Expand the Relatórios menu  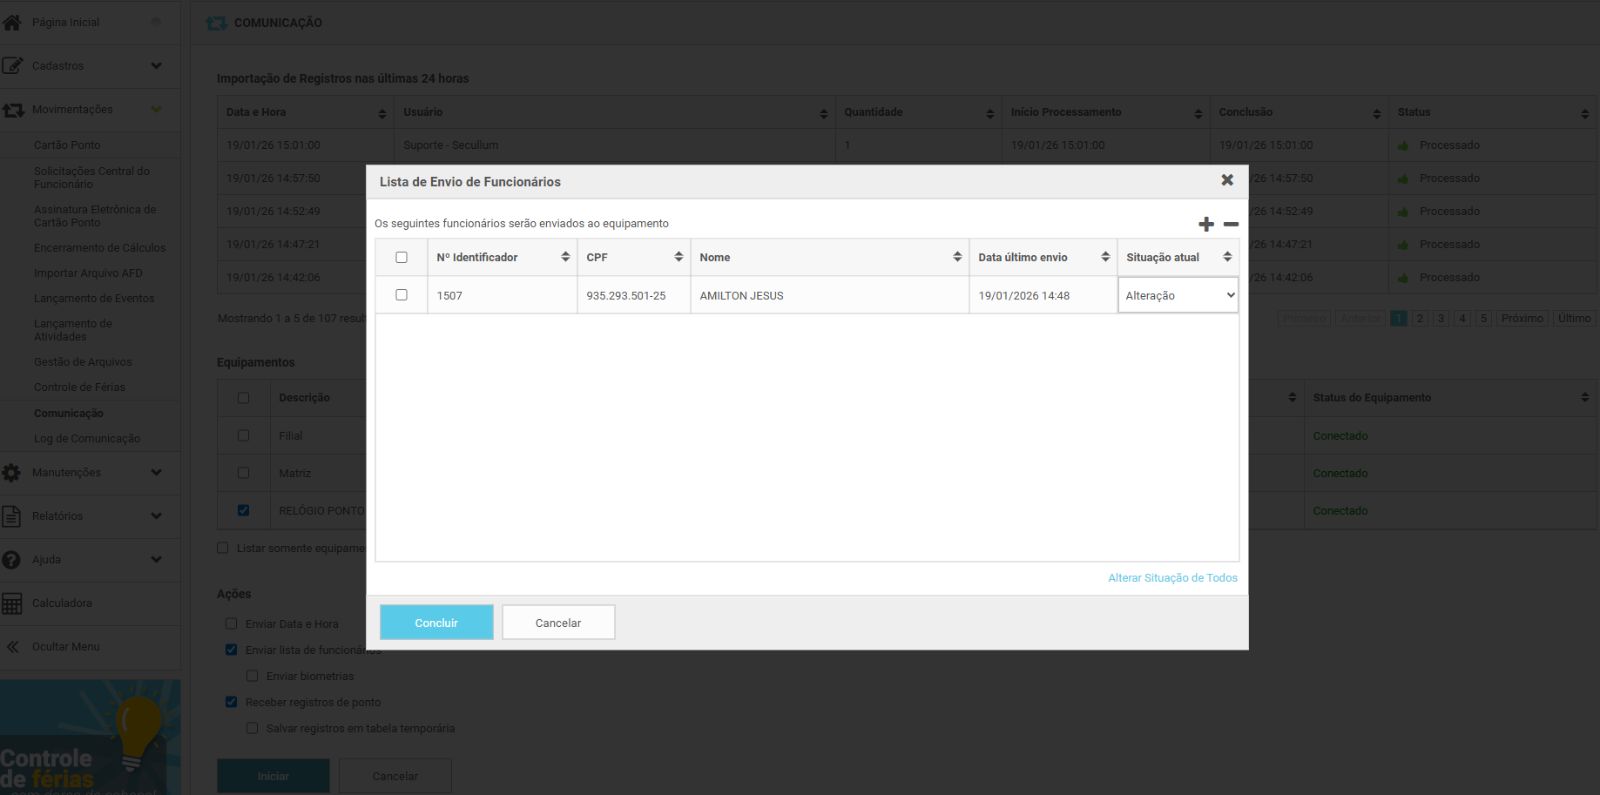(x=156, y=516)
